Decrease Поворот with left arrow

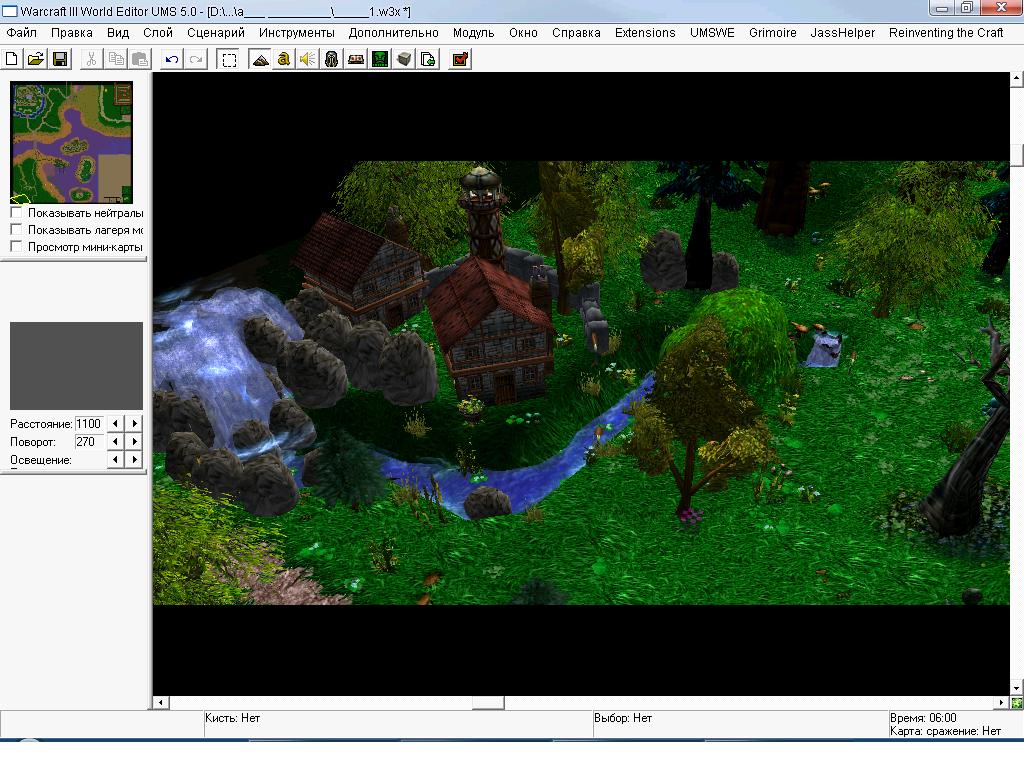coord(116,441)
